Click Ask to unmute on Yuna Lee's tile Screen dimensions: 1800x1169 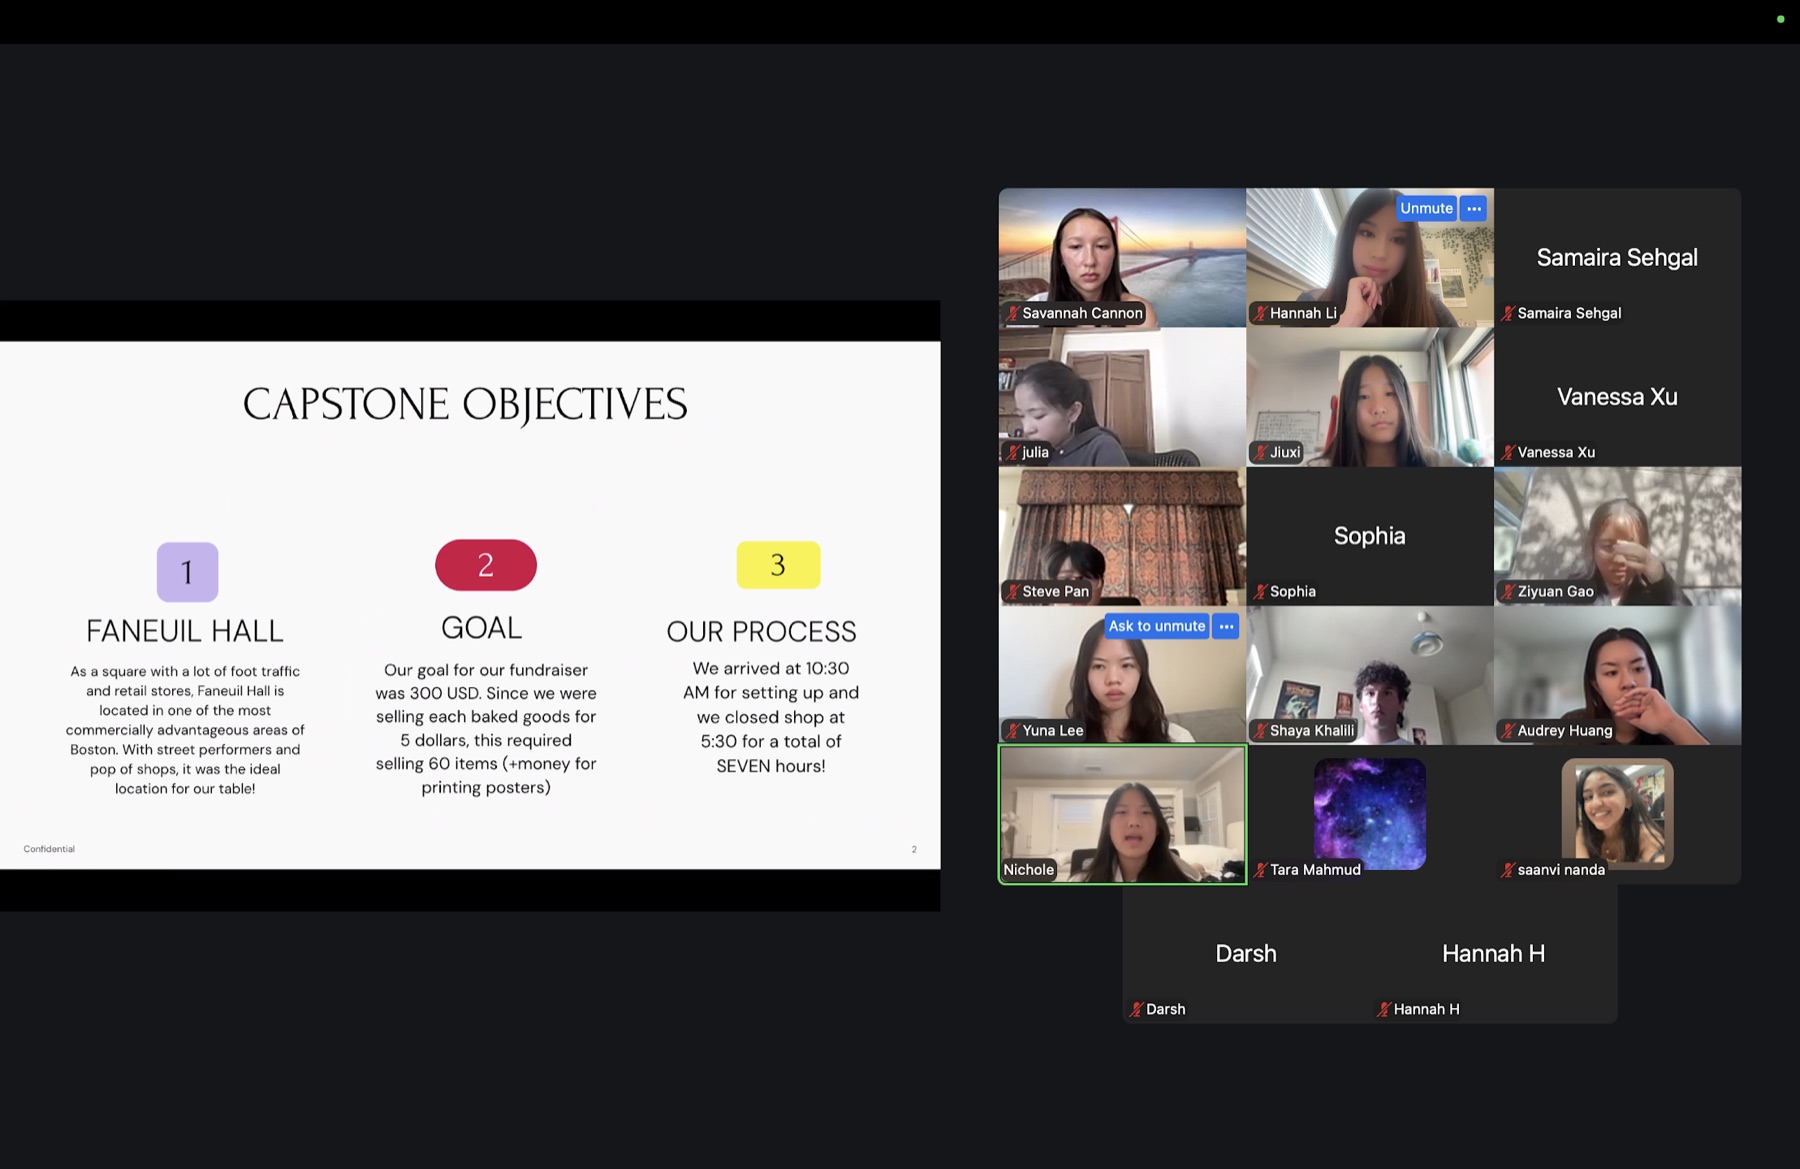point(1157,626)
